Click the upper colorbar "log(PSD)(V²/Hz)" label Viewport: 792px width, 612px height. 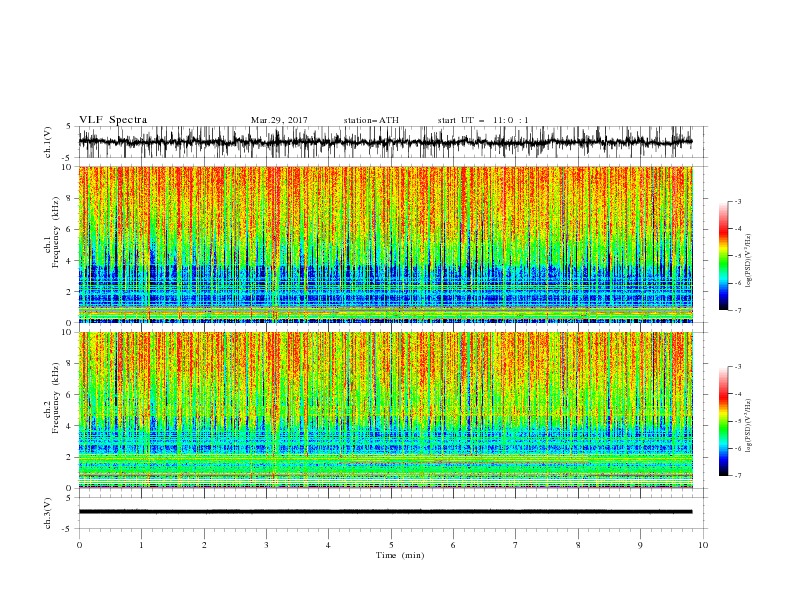[x=749, y=261]
